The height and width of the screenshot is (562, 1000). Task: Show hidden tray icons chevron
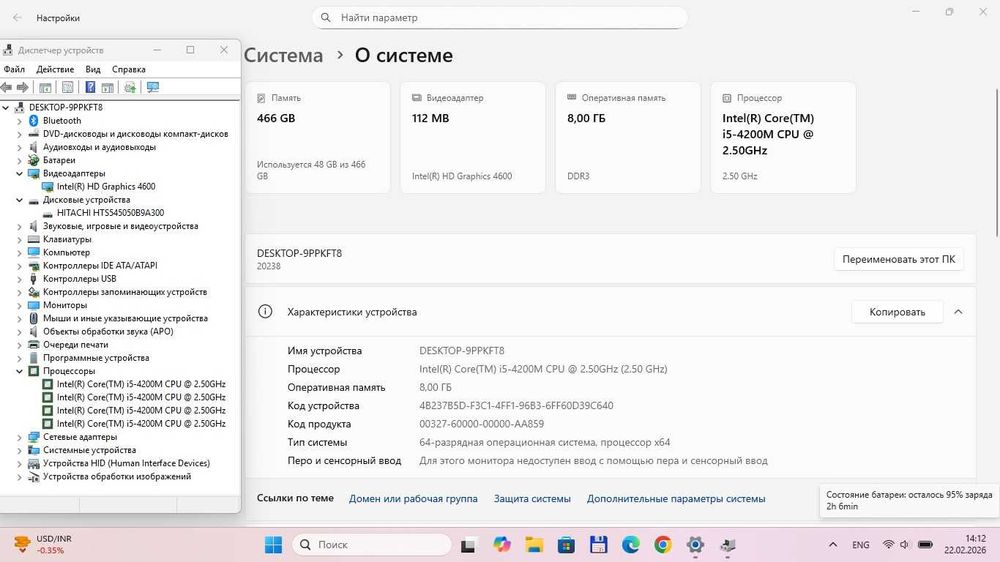tap(833, 545)
